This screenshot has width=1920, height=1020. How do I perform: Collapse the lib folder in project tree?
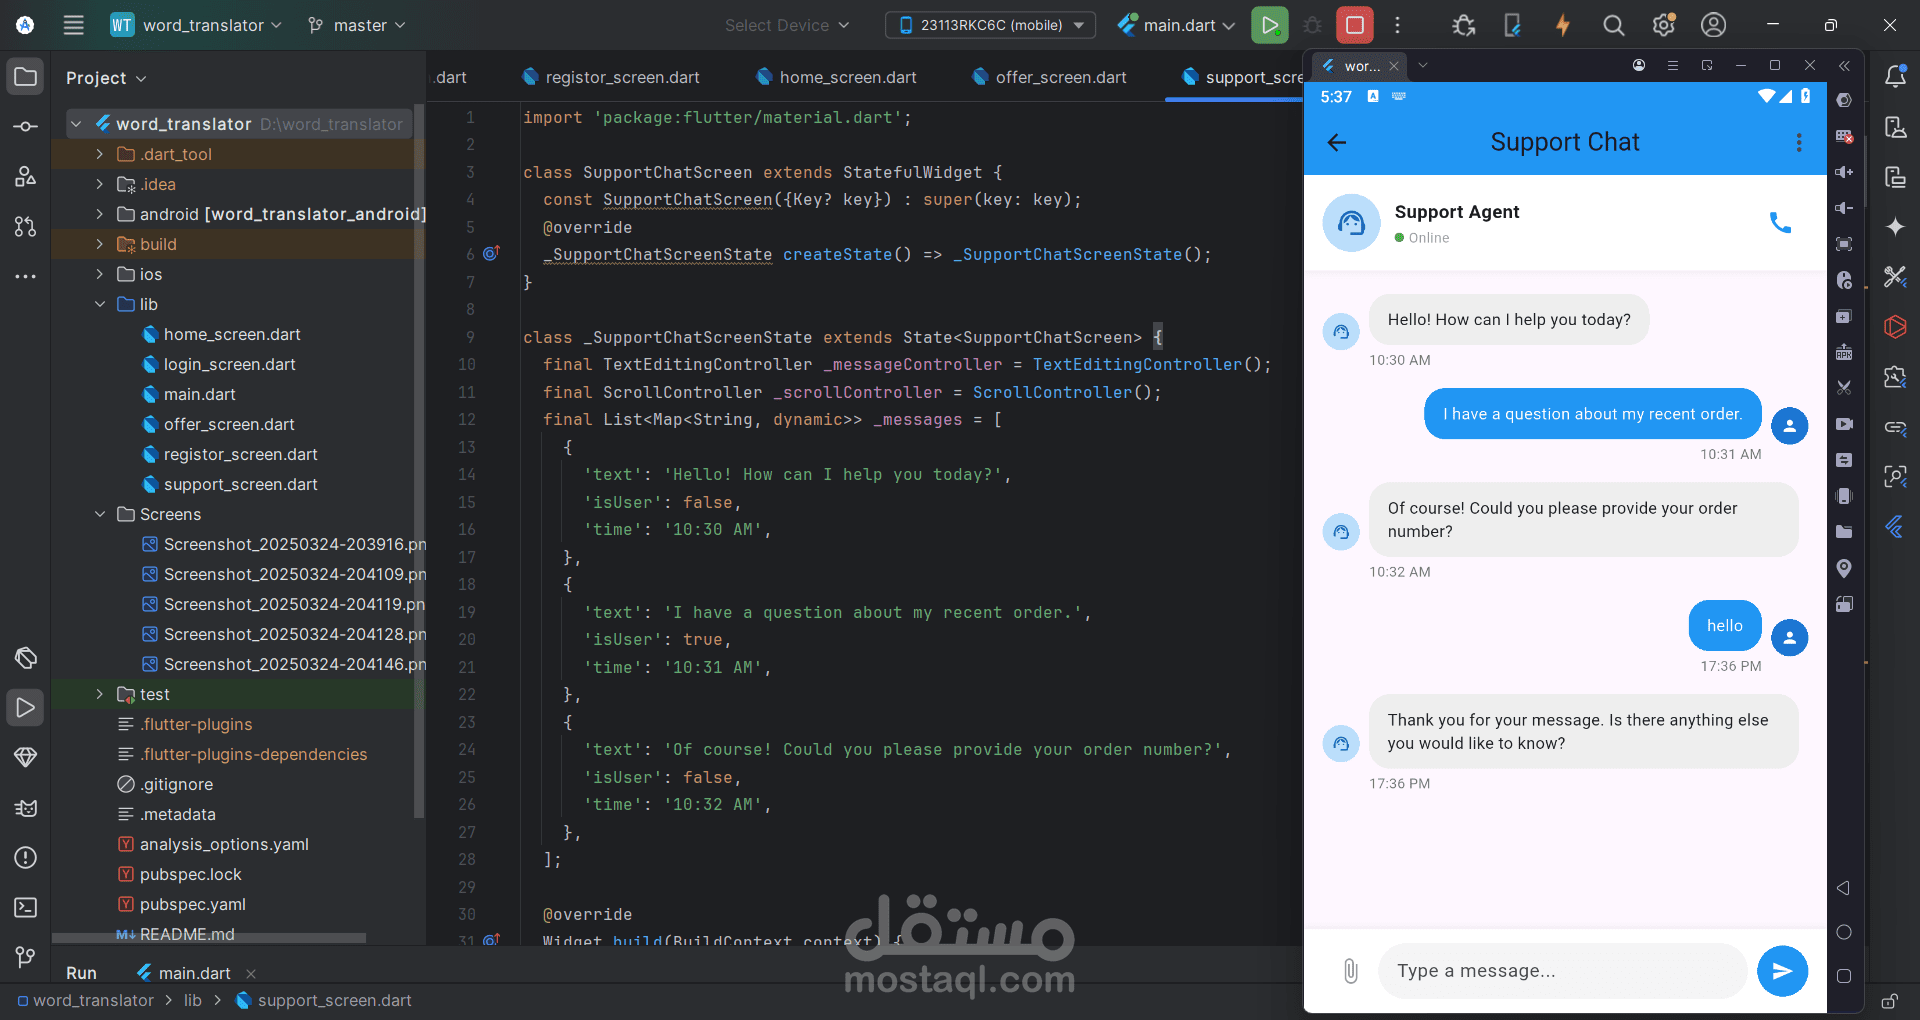point(100,304)
